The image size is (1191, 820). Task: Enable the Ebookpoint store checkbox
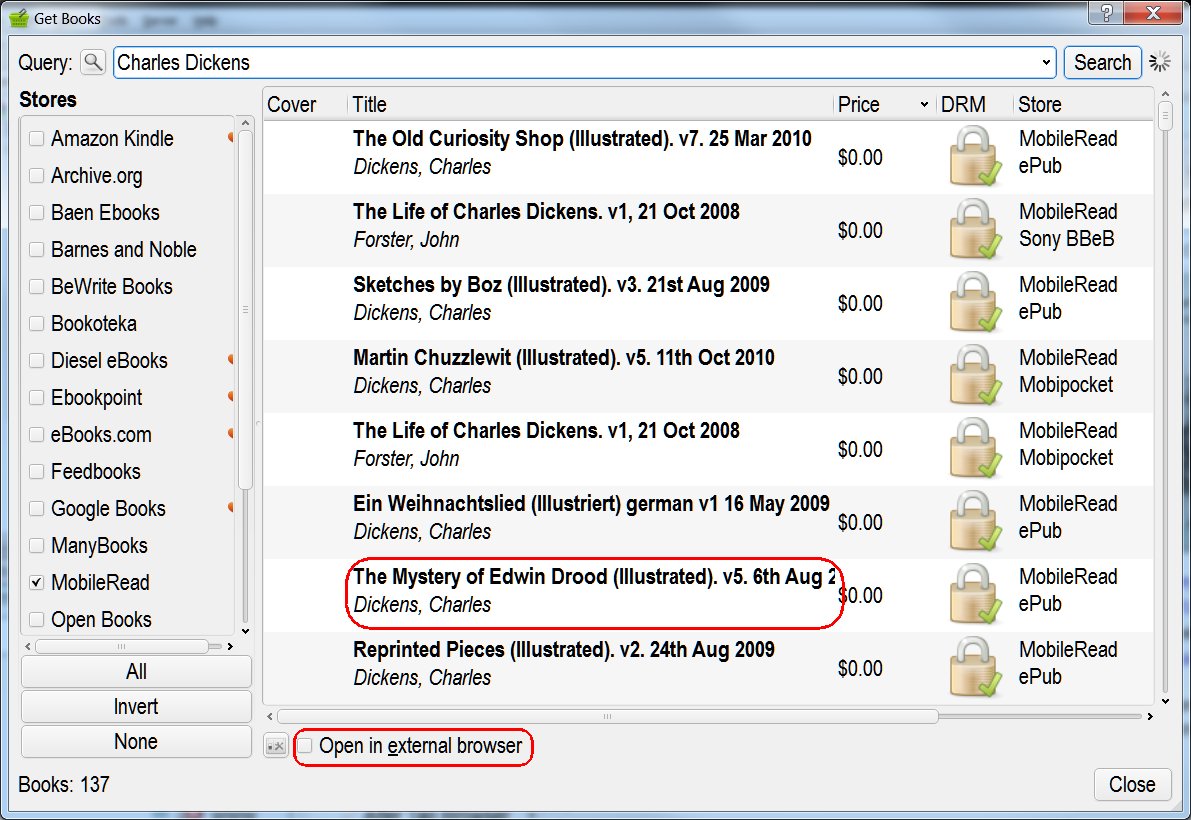click(x=36, y=397)
